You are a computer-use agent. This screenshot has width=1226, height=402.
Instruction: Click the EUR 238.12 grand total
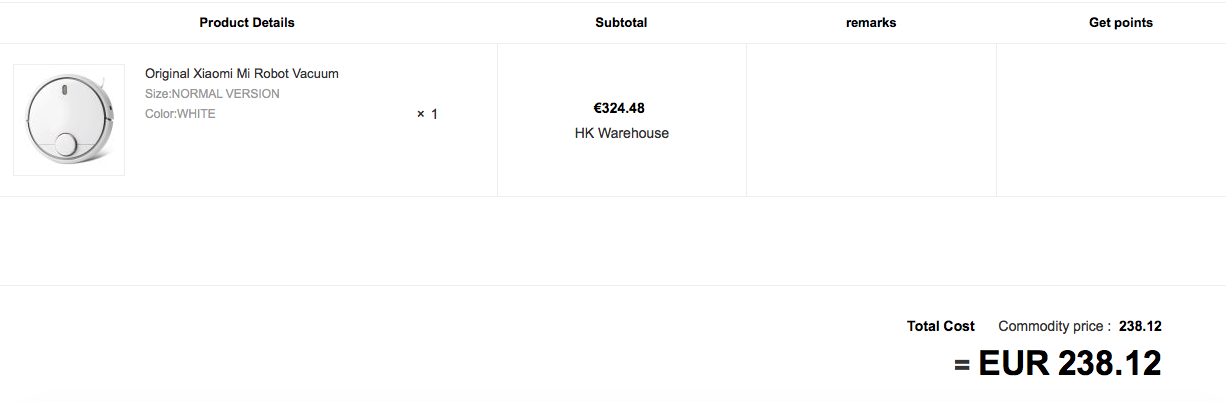[x=1070, y=363]
